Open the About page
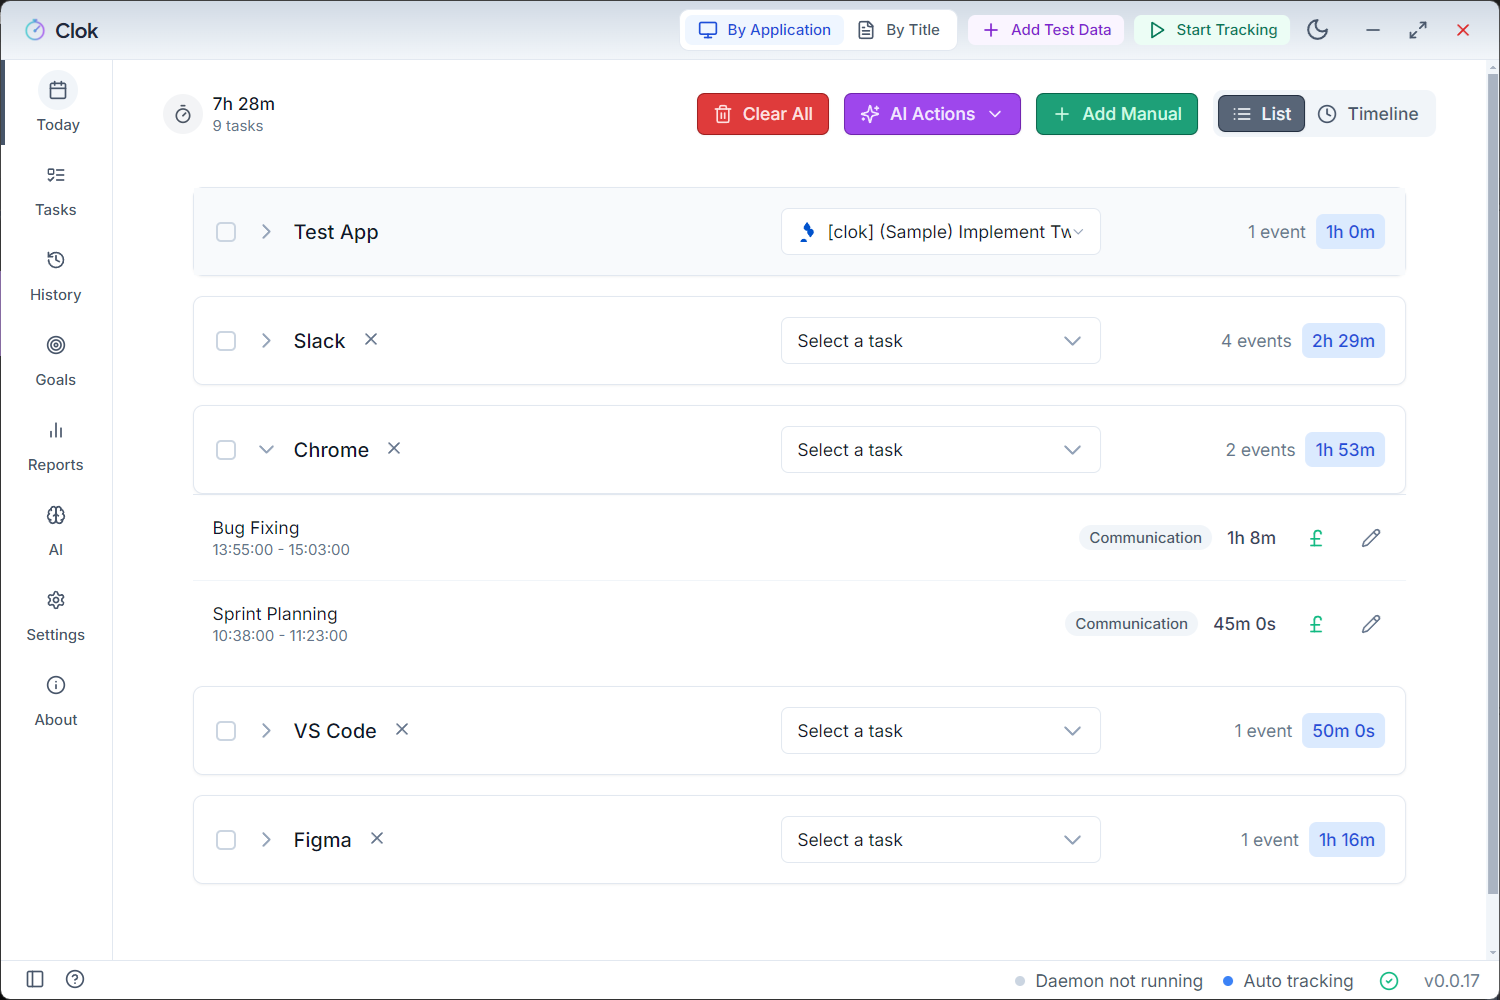The image size is (1500, 1000). (56, 701)
